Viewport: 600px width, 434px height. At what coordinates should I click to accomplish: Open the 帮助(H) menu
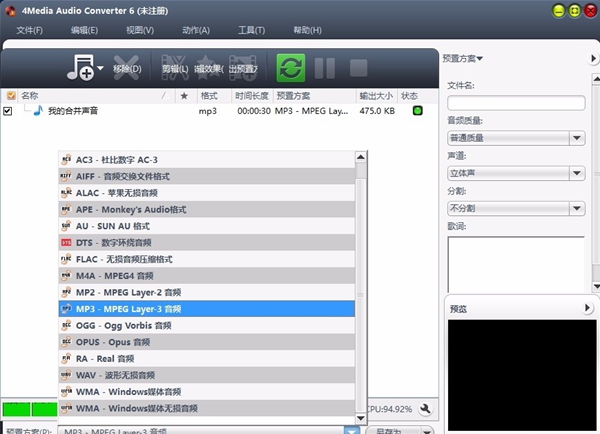tap(307, 30)
